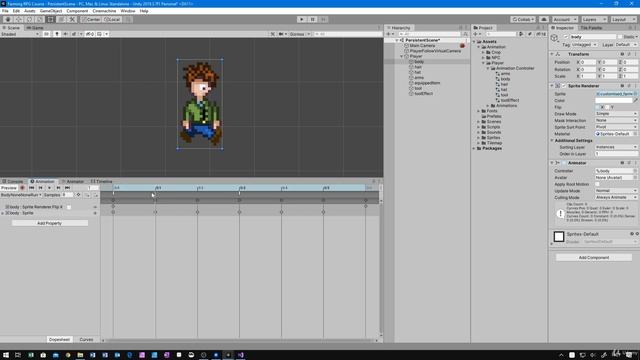640x360 pixels.
Task: Open the Assets menu
Action: [x=29, y=11]
